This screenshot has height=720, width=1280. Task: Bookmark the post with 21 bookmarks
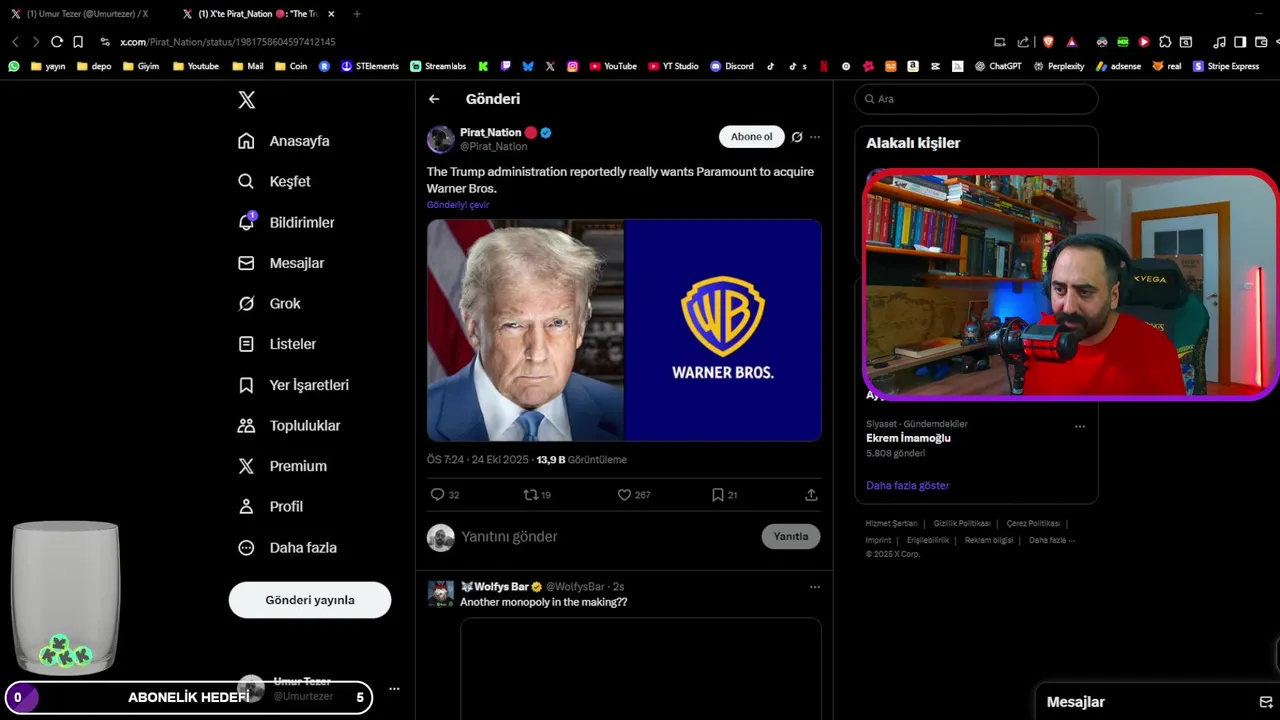tap(718, 495)
